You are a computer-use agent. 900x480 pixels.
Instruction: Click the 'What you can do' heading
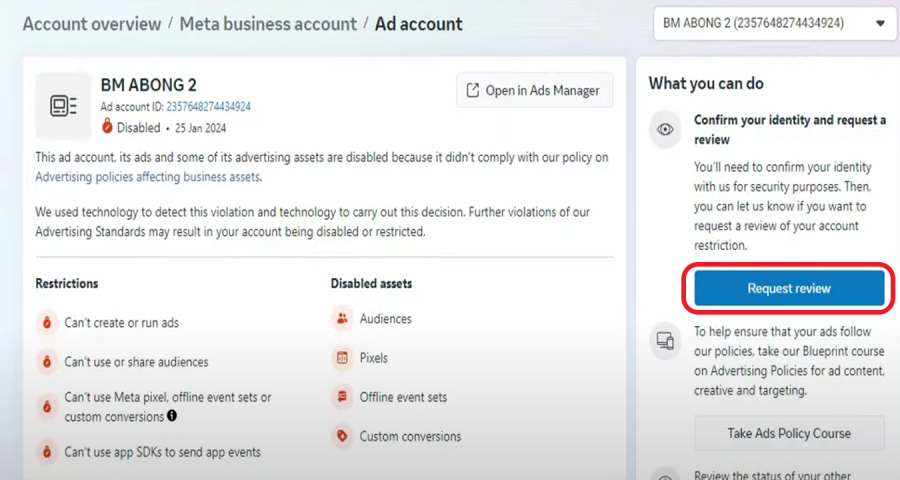[x=706, y=83]
